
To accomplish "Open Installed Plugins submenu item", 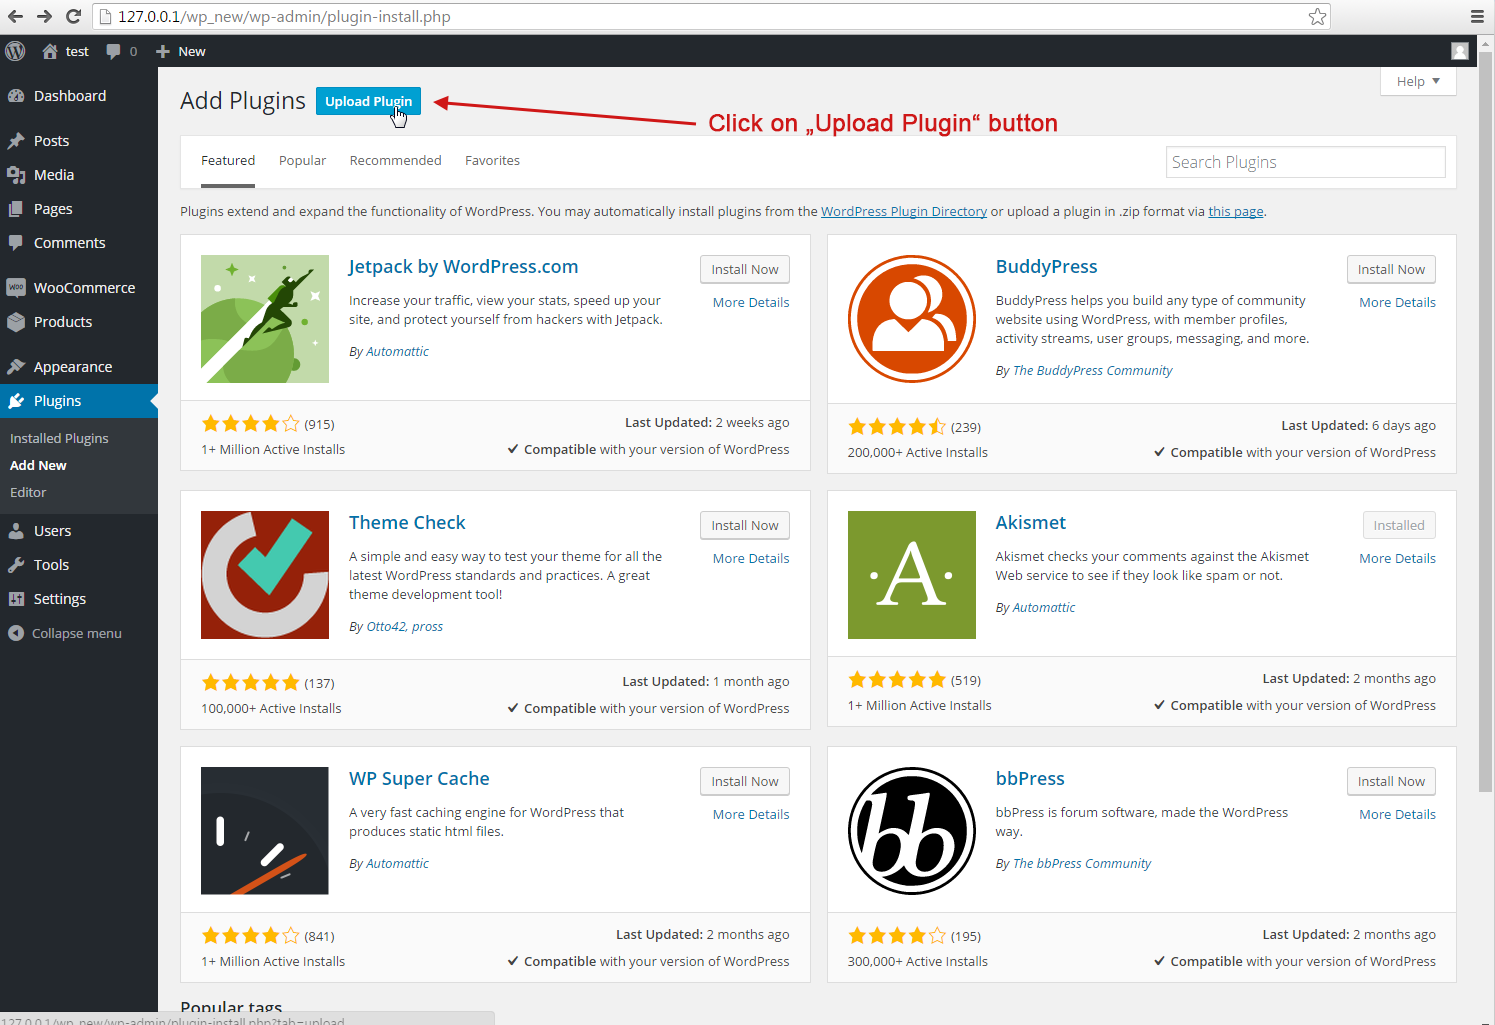I will coord(59,438).
